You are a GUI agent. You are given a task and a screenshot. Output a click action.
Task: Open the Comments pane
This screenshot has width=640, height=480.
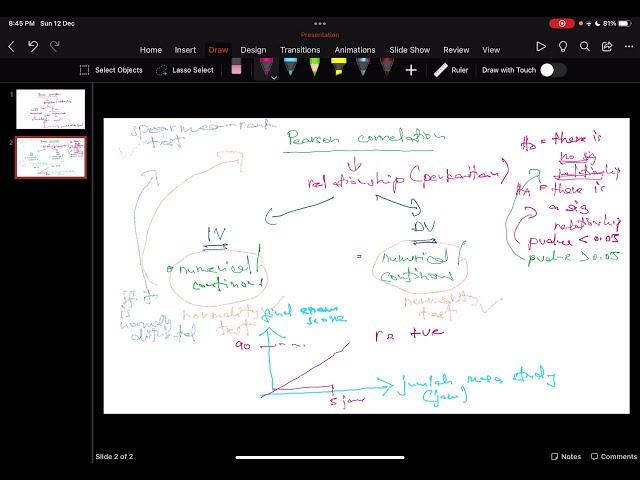[613, 456]
